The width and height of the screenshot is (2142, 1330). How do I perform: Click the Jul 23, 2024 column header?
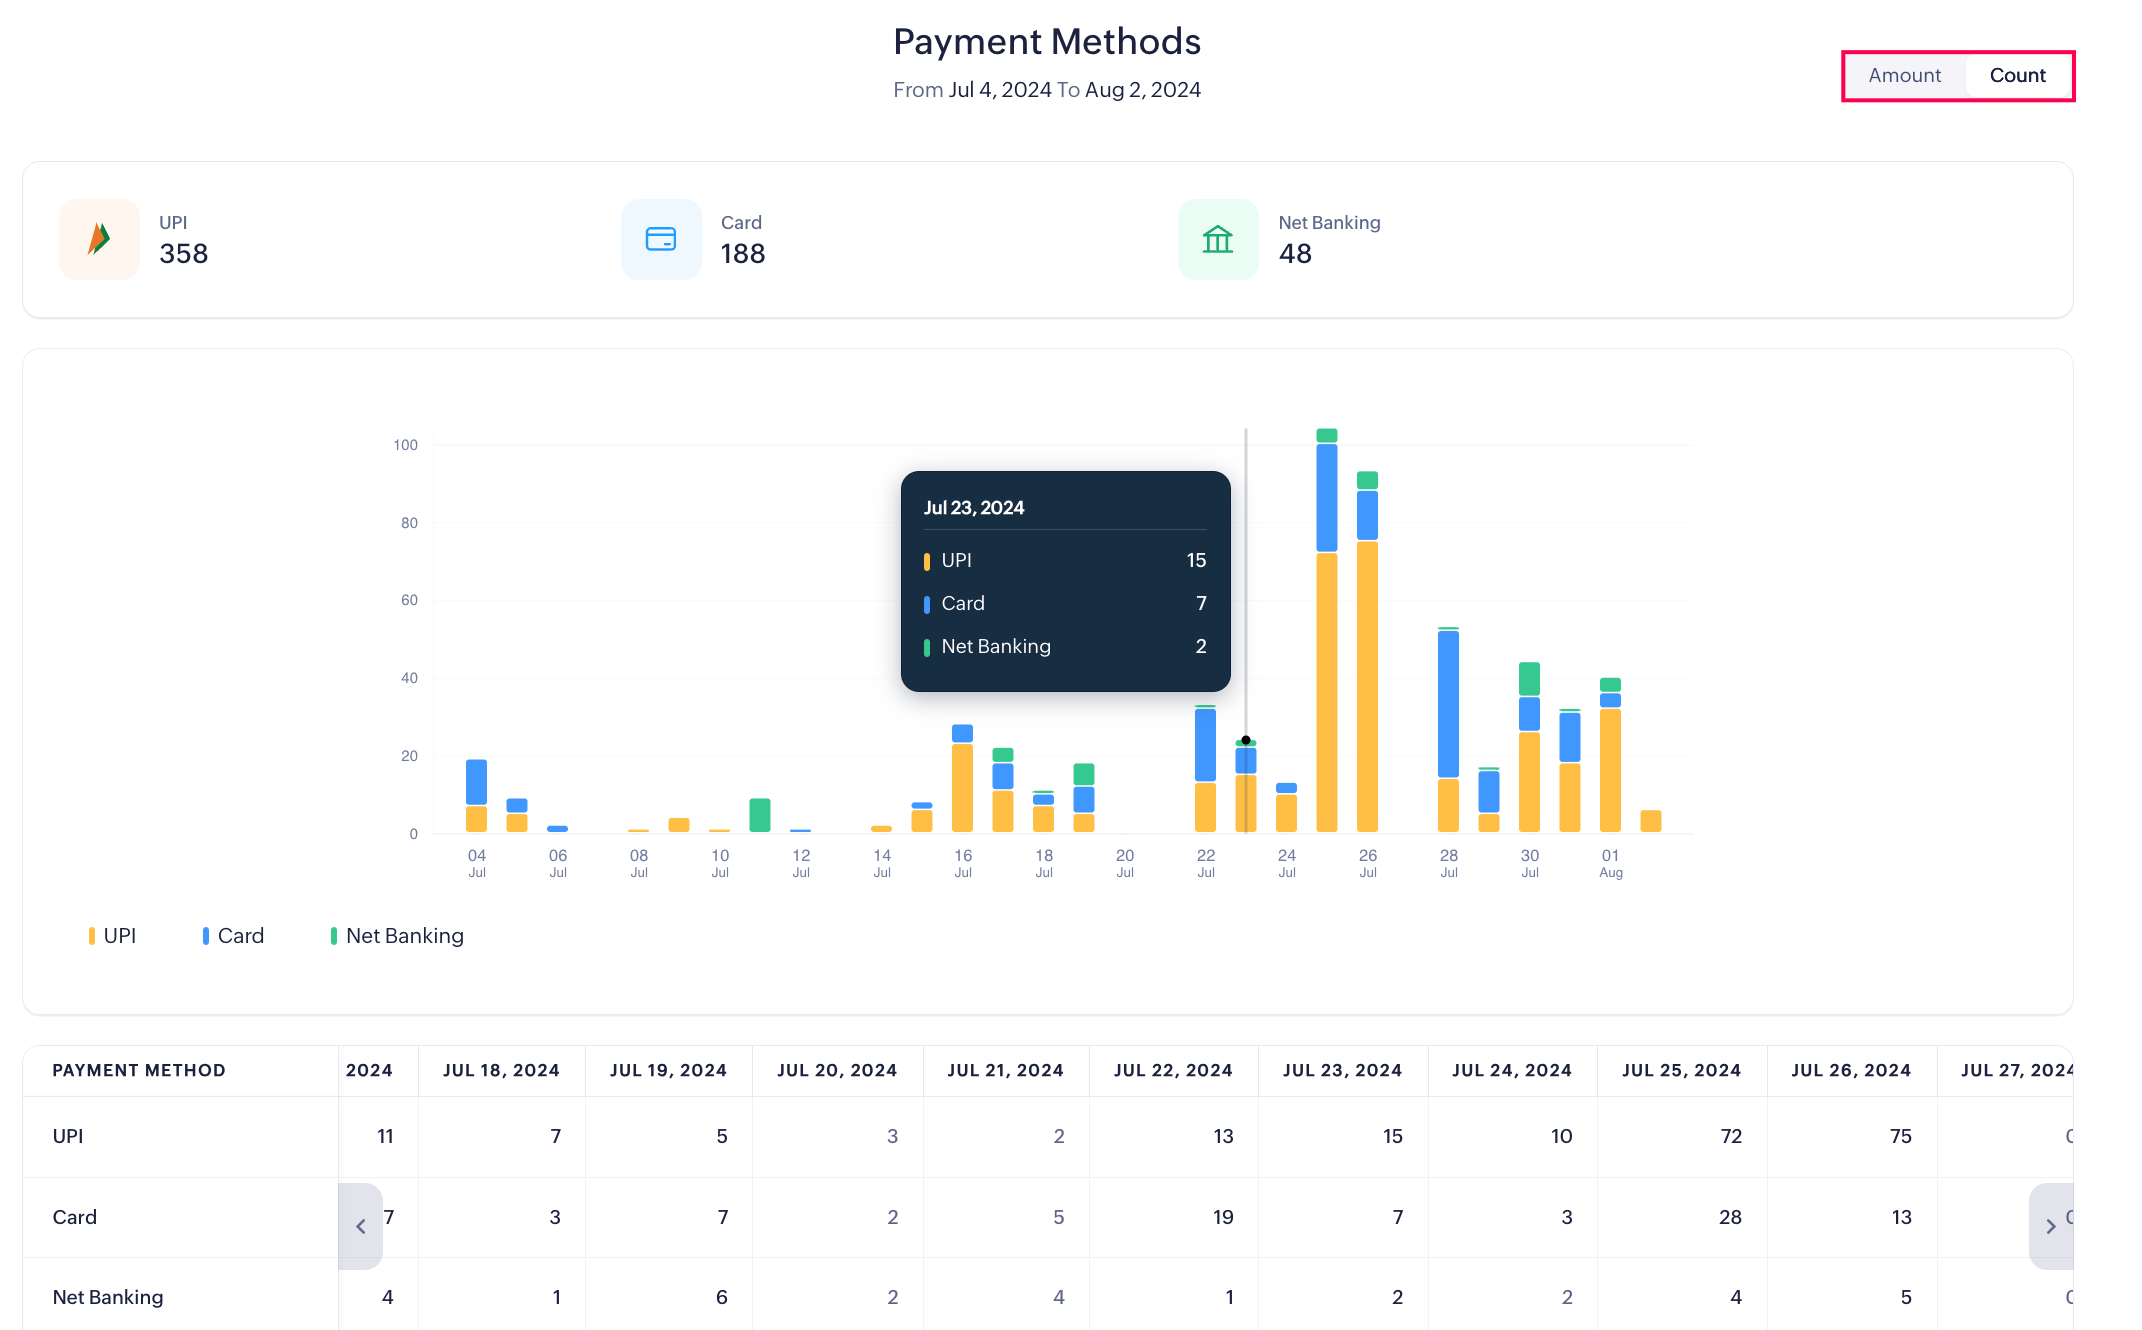[x=1342, y=1070]
